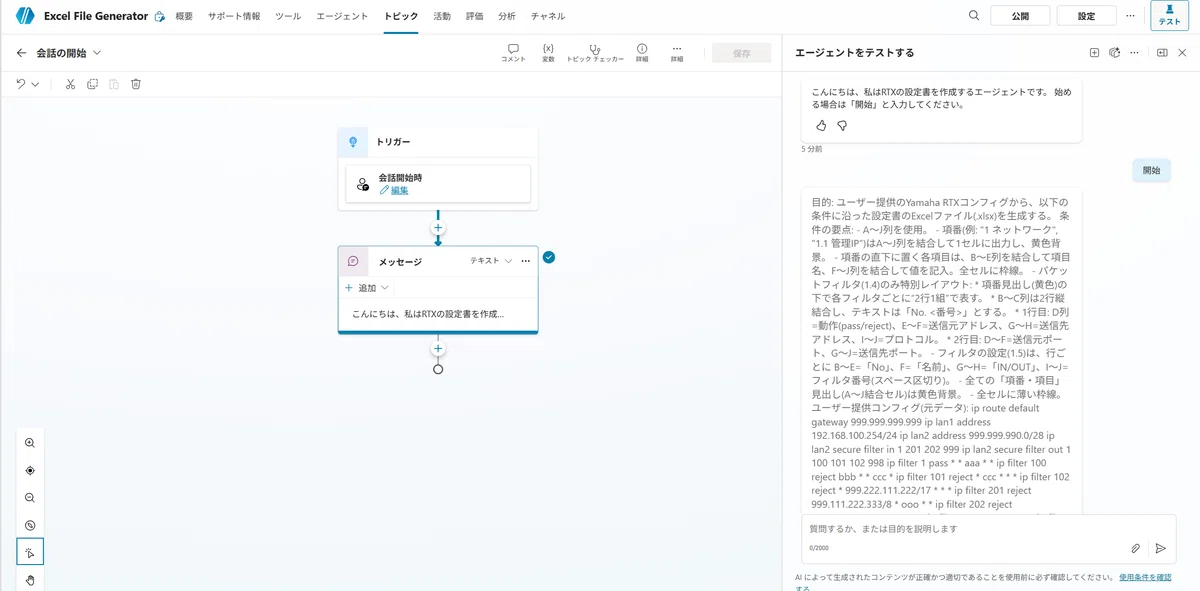Expand the 会話の開始 topic name dropdown
1200x591 pixels.
pyautogui.click(x=97, y=53)
